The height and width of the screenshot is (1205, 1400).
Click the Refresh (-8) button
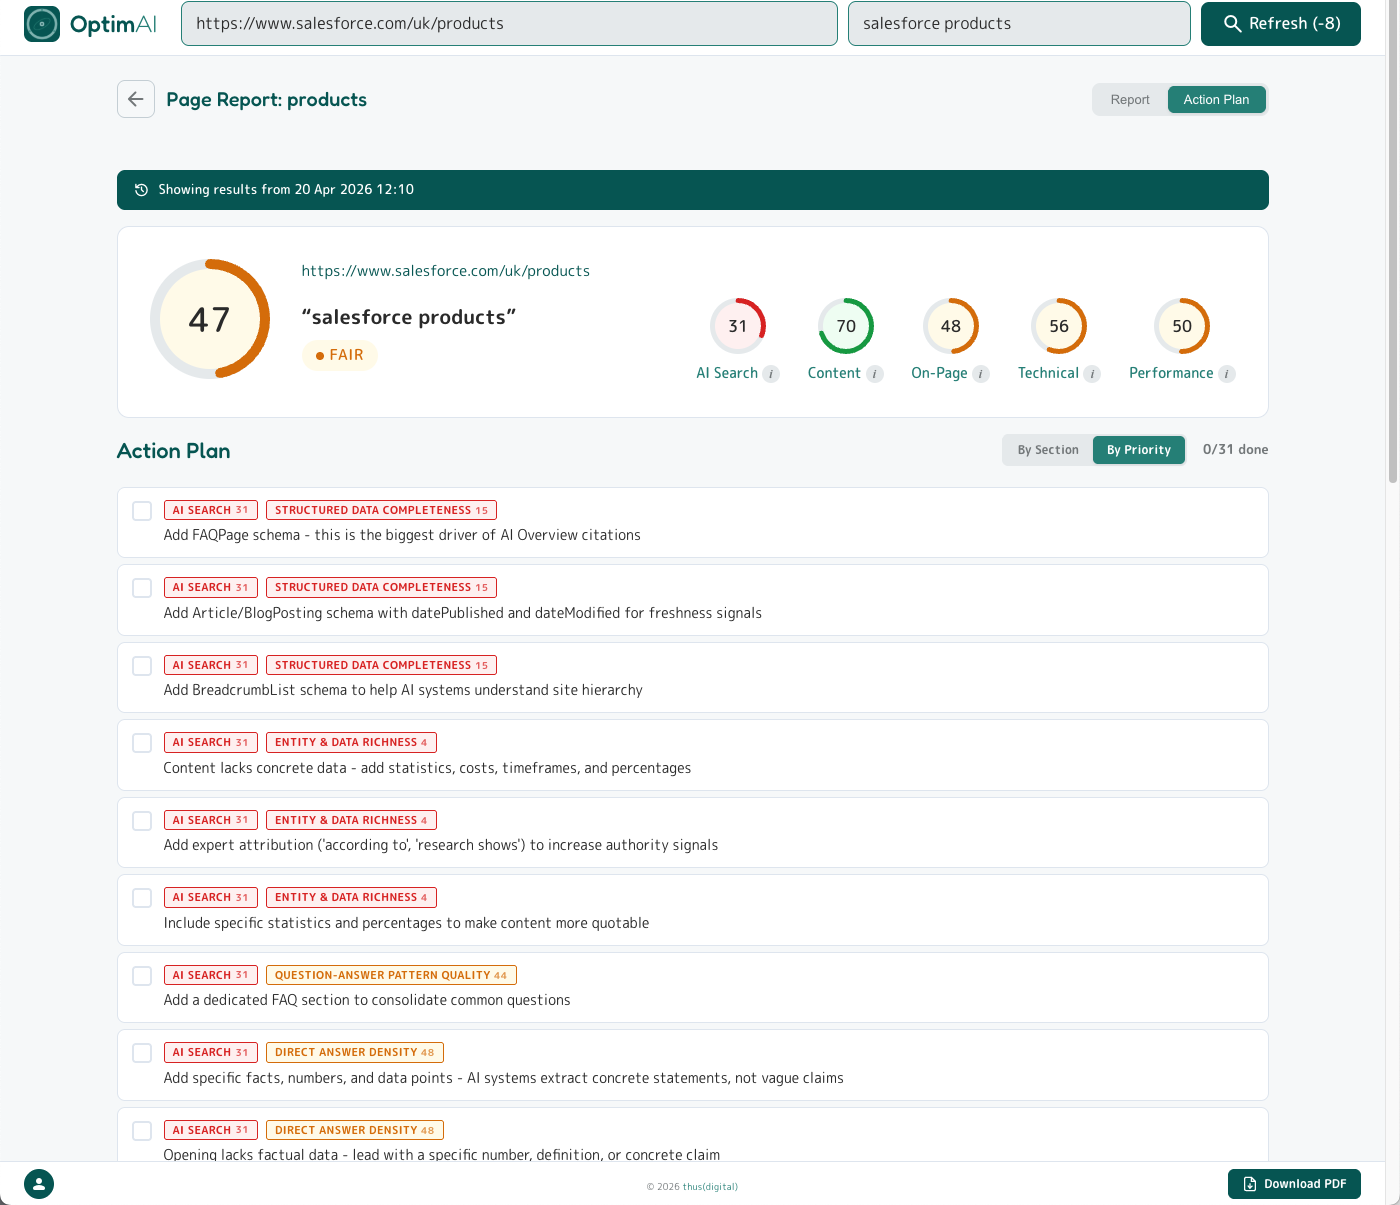tap(1281, 24)
